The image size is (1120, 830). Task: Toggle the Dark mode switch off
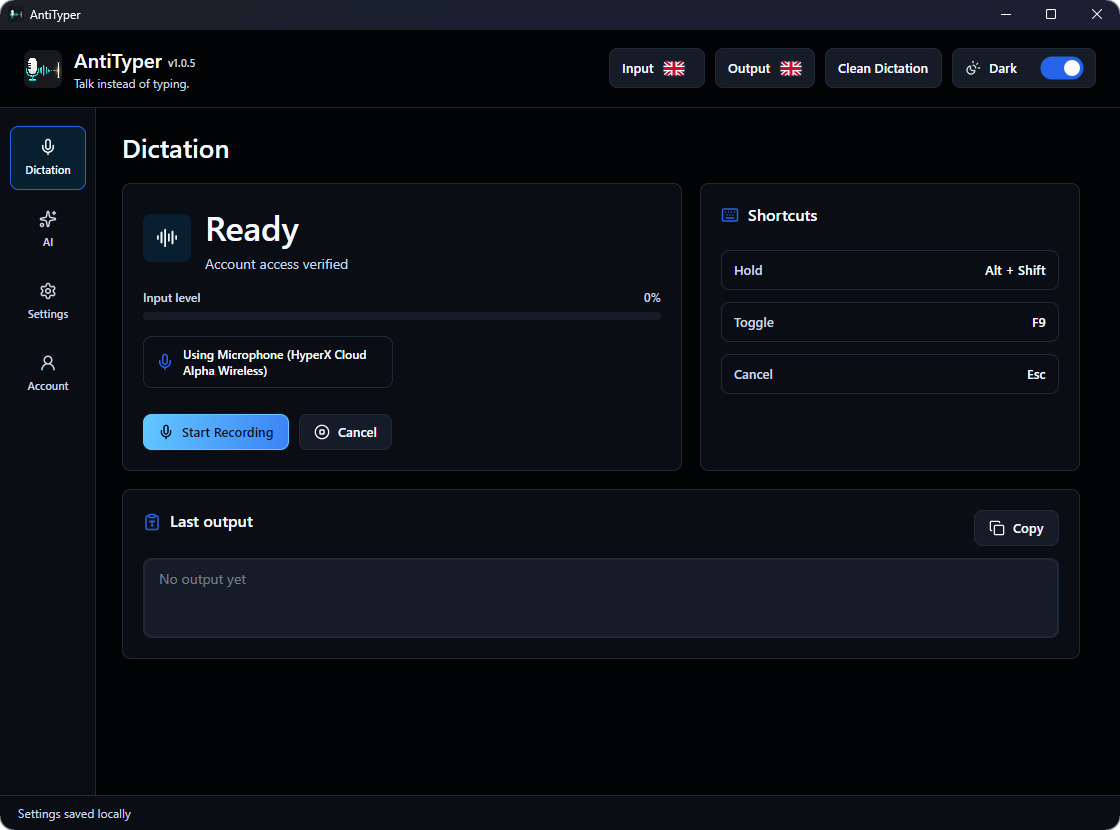1061,69
